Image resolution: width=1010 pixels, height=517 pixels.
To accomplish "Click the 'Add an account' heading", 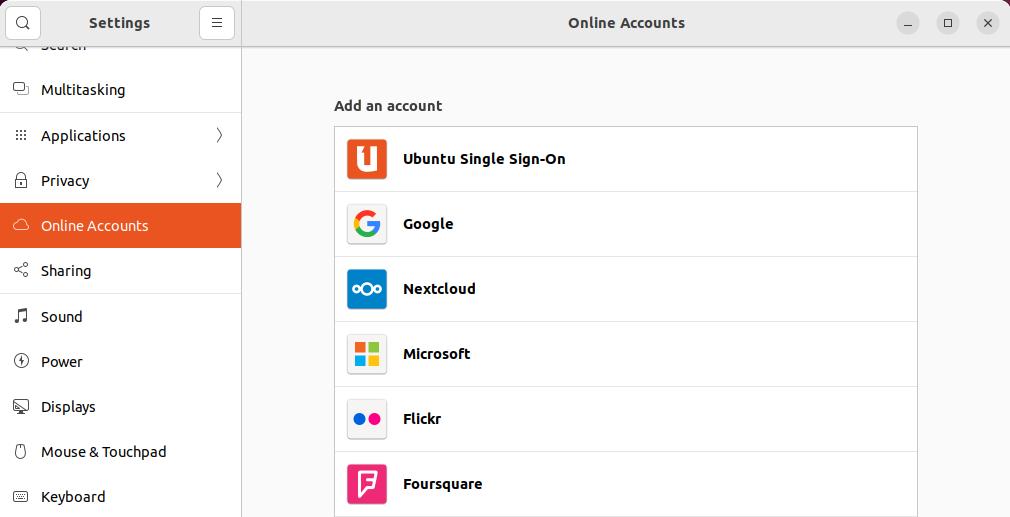I will tap(388, 106).
